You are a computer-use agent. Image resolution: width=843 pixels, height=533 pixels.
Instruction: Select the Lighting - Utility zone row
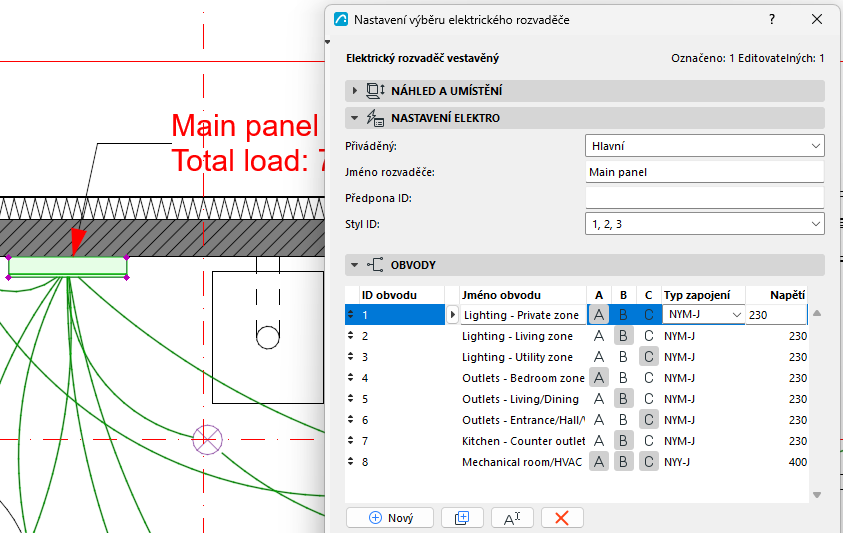(x=576, y=357)
